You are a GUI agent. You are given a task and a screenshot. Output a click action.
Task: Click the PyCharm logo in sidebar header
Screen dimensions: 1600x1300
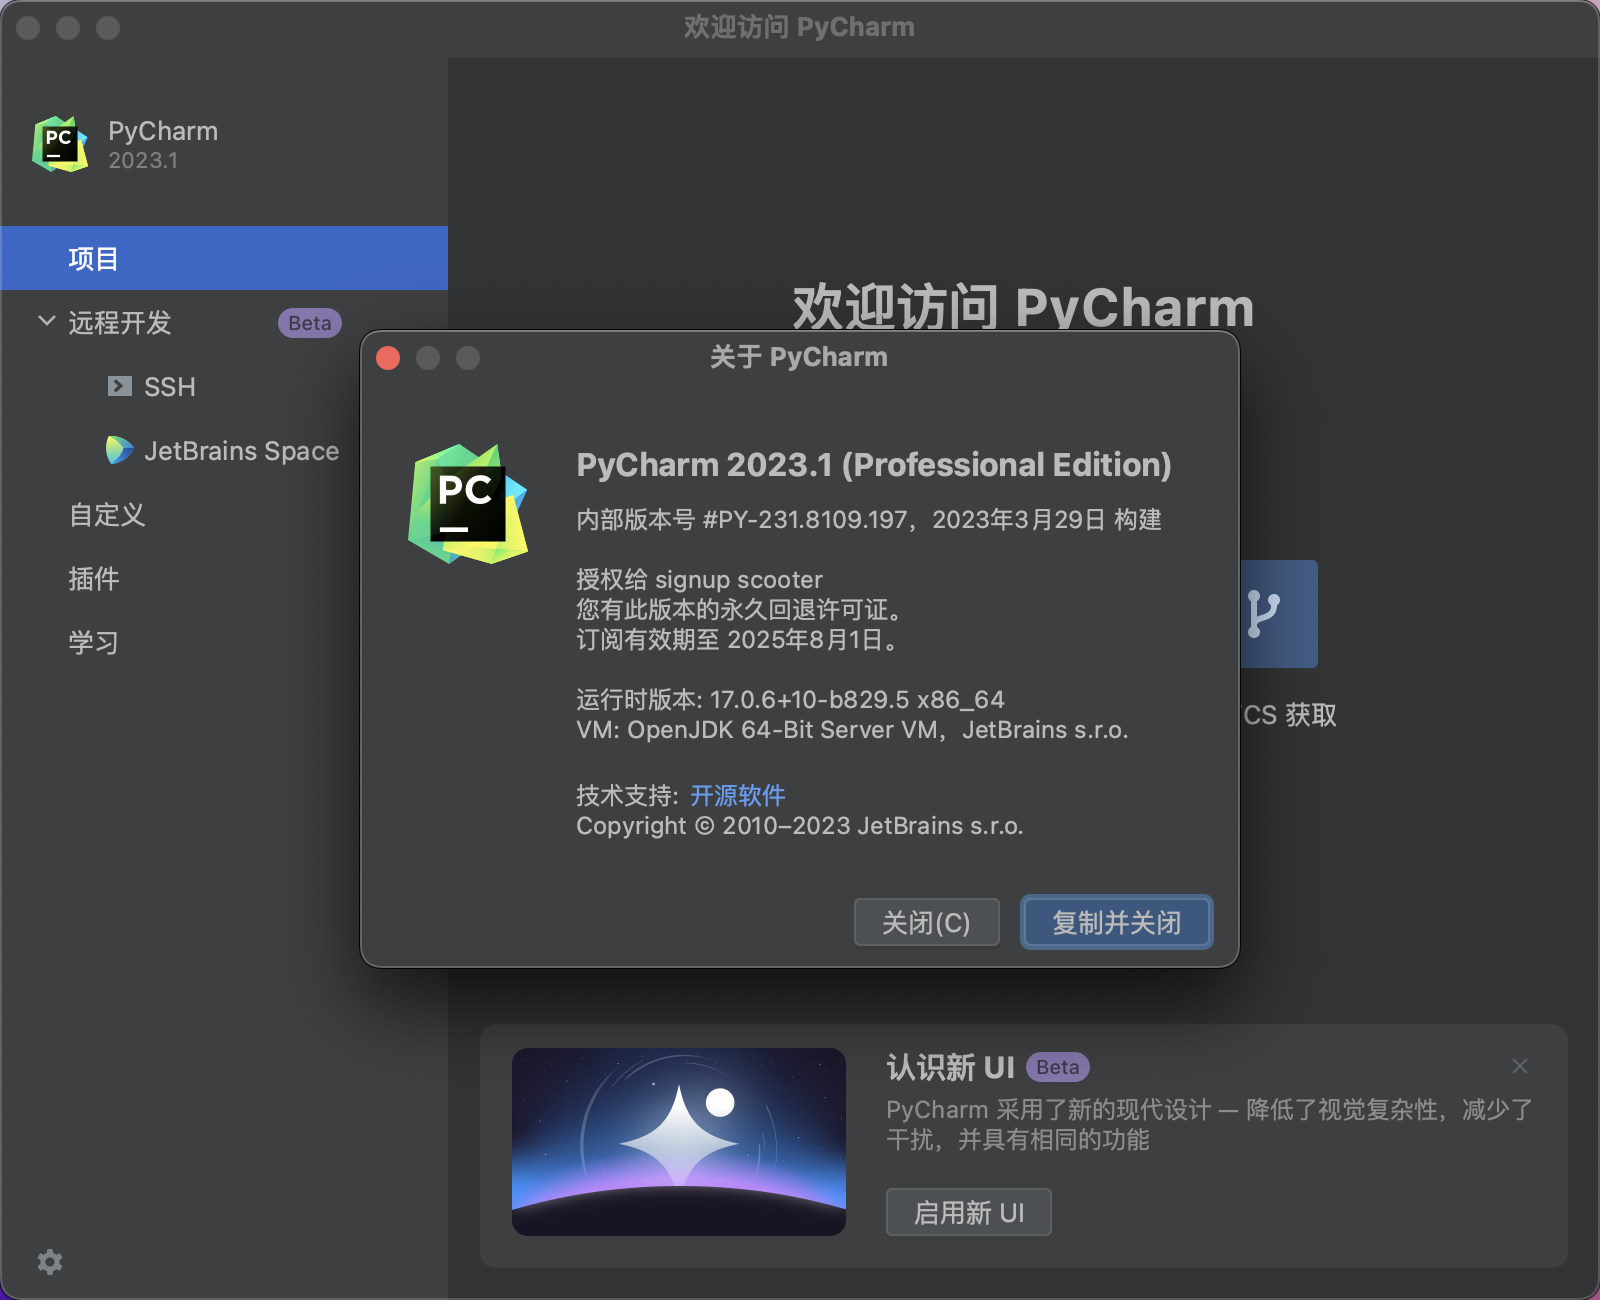coord(60,144)
